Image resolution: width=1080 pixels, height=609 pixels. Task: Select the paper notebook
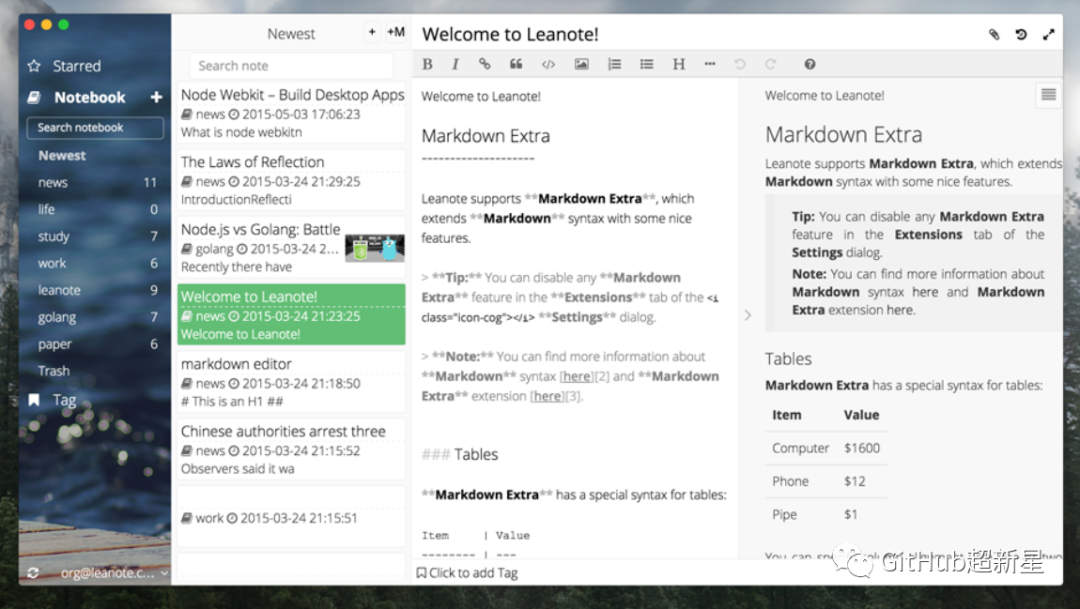95,344
